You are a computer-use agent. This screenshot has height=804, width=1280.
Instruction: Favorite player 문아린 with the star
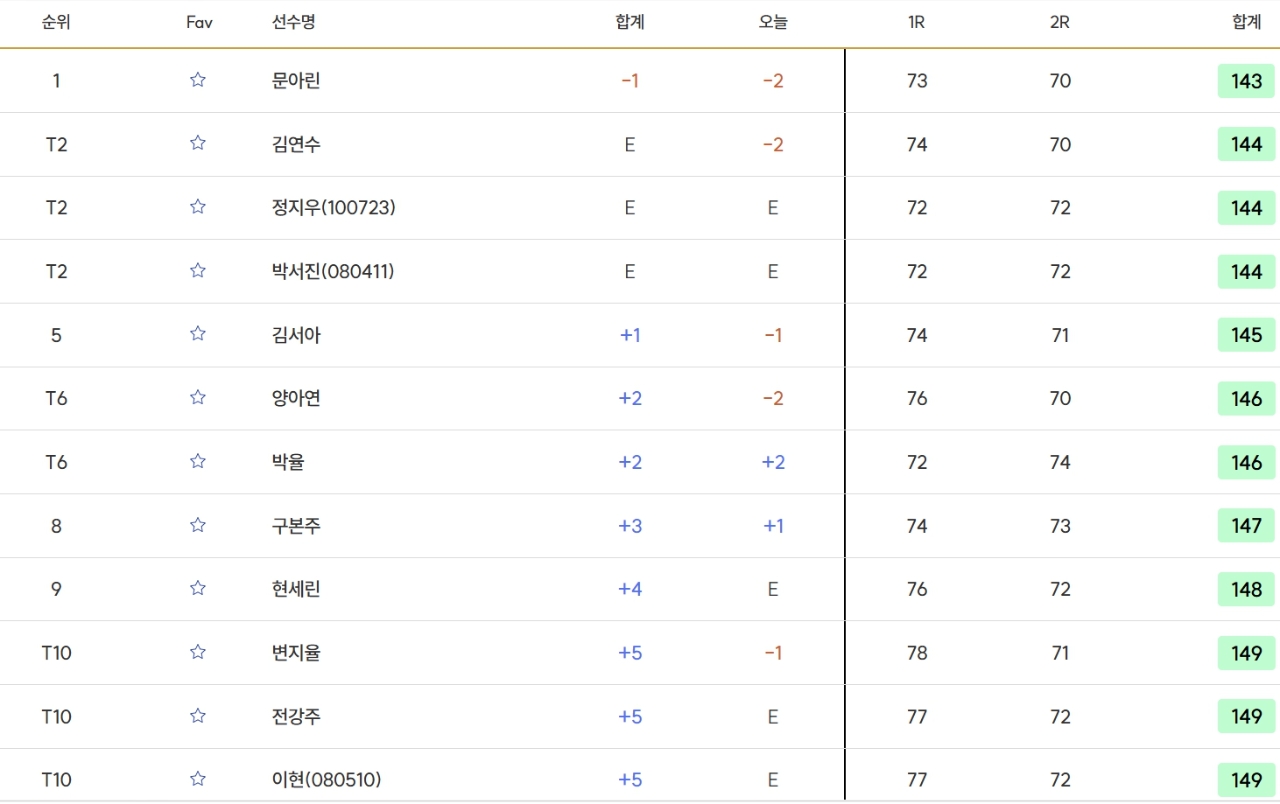(x=198, y=80)
